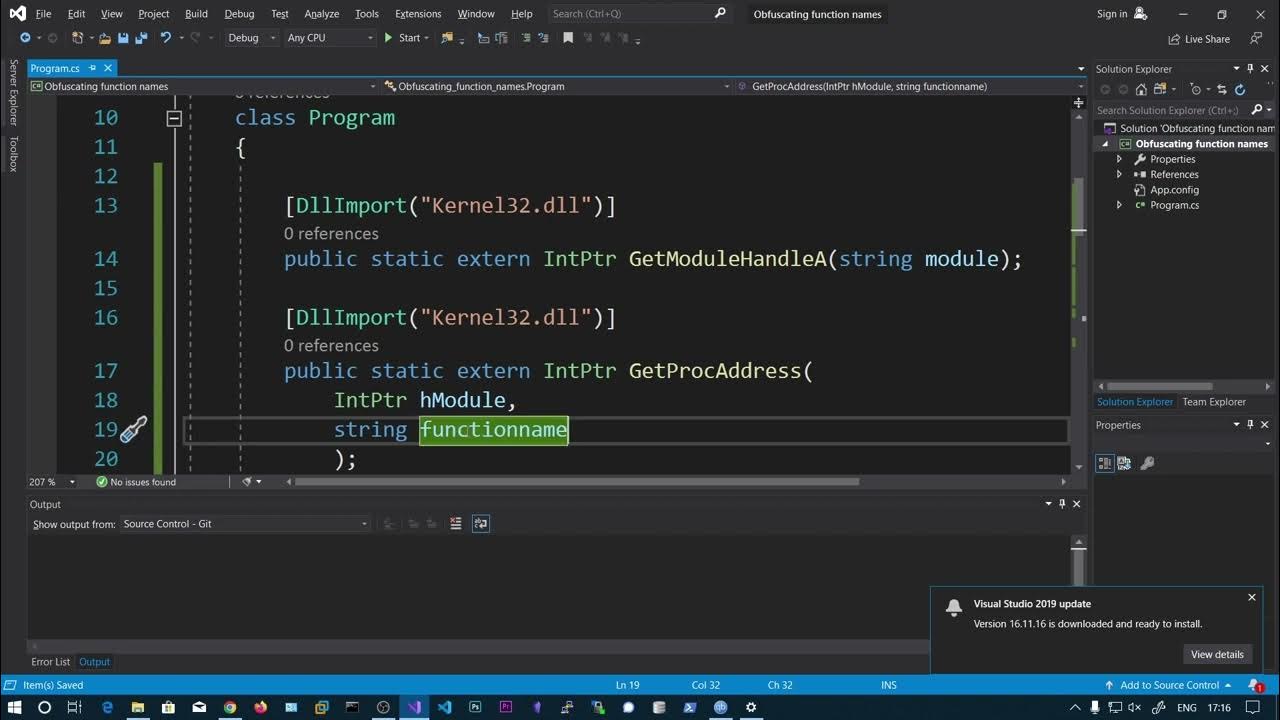
Task: Open Firefox from the taskbar
Action: [x=261, y=707]
